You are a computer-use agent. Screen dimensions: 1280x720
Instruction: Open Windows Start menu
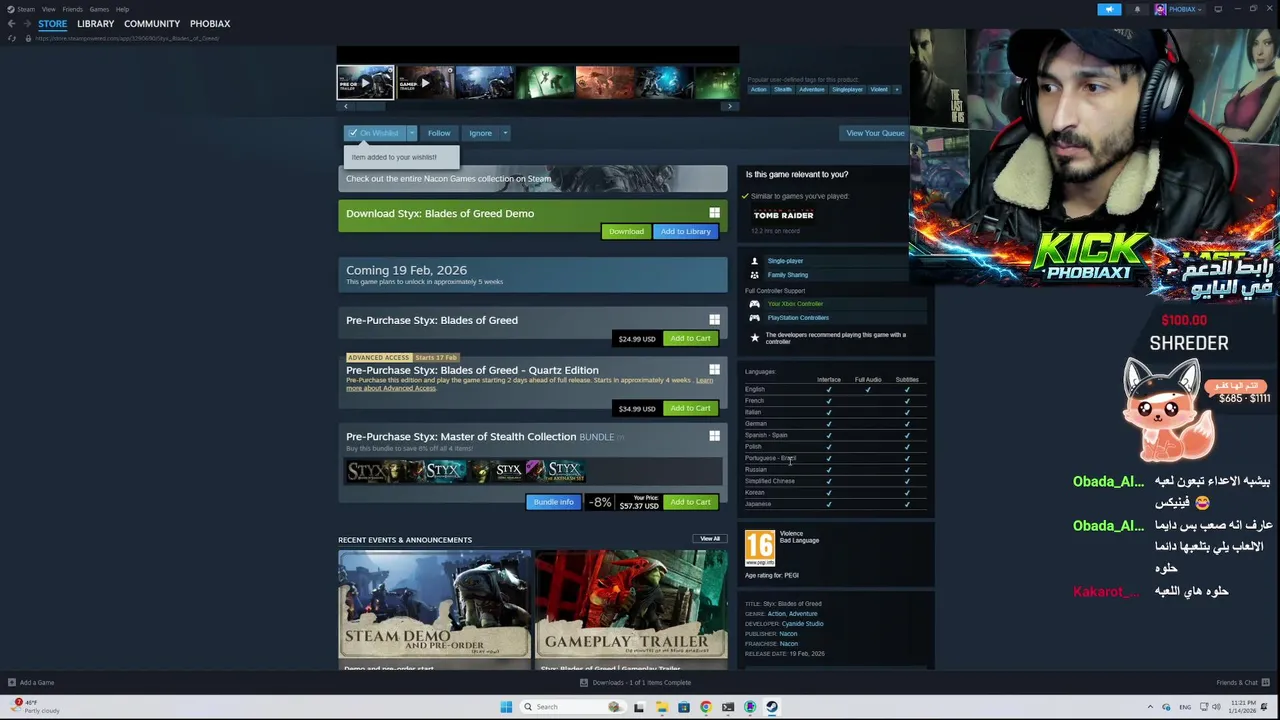click(506, 707)
